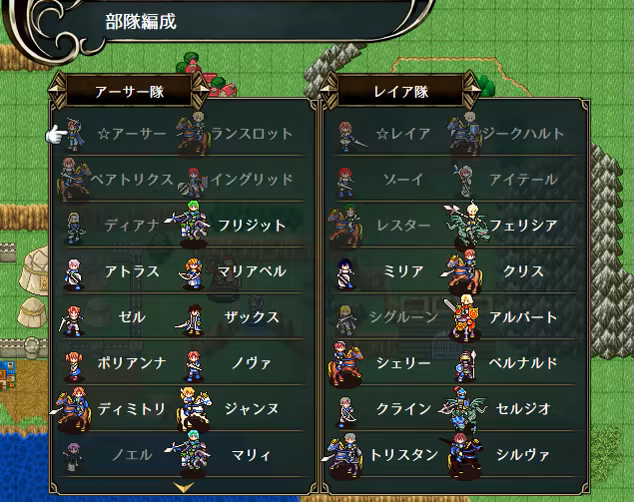Click シルヴァ's dark rider sprite
This screenshot has width=634, height=502.
tap(464, 455)
